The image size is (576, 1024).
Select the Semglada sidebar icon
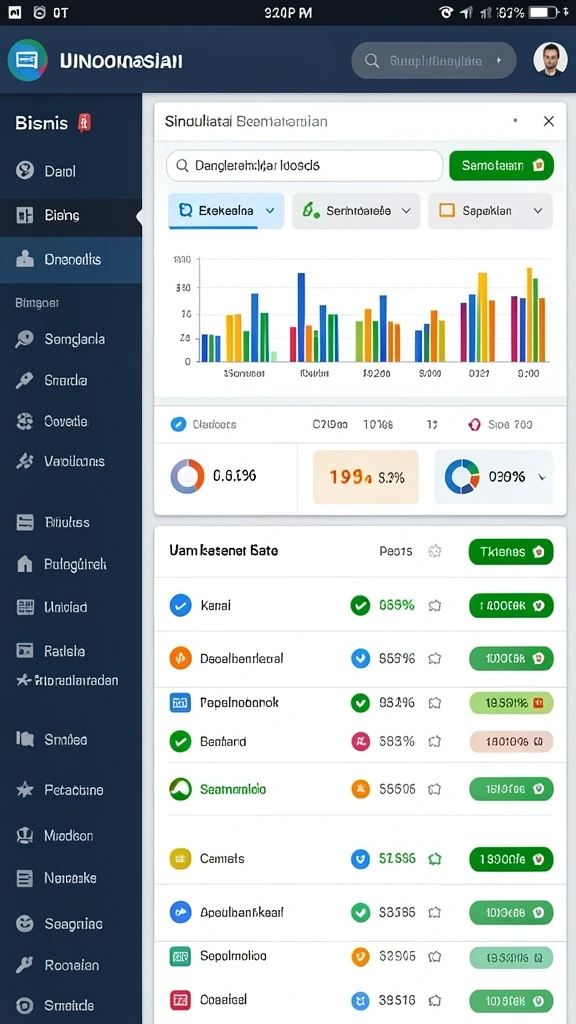click(25, 339)
